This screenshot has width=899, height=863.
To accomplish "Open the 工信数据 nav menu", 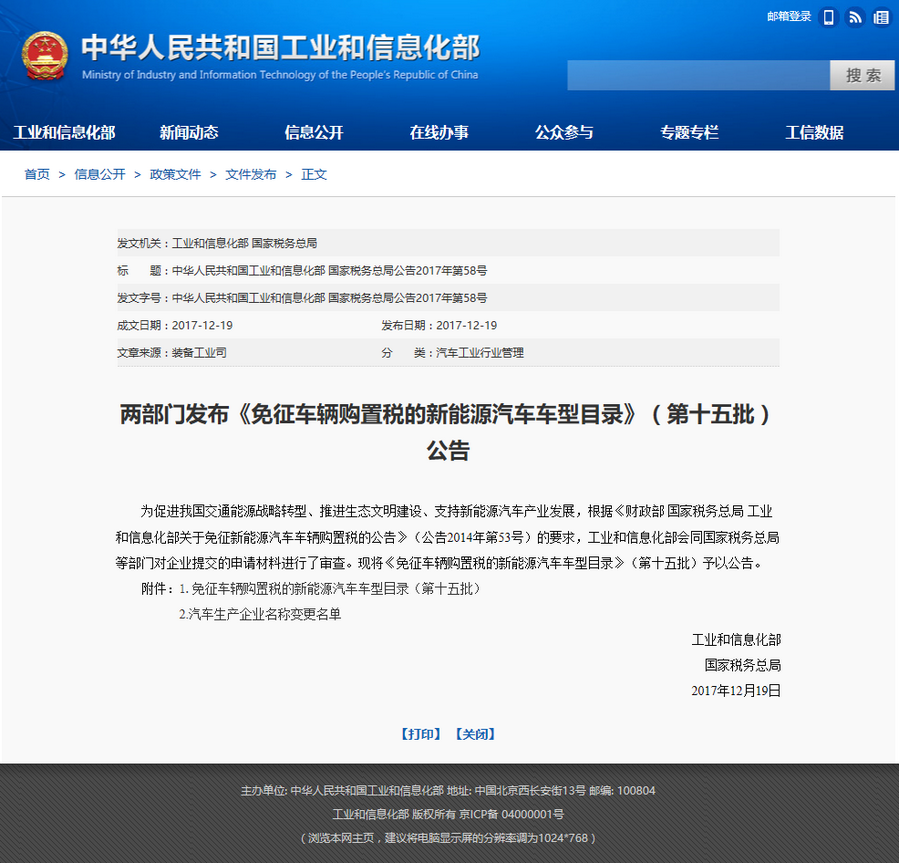I will pos(814,132).
